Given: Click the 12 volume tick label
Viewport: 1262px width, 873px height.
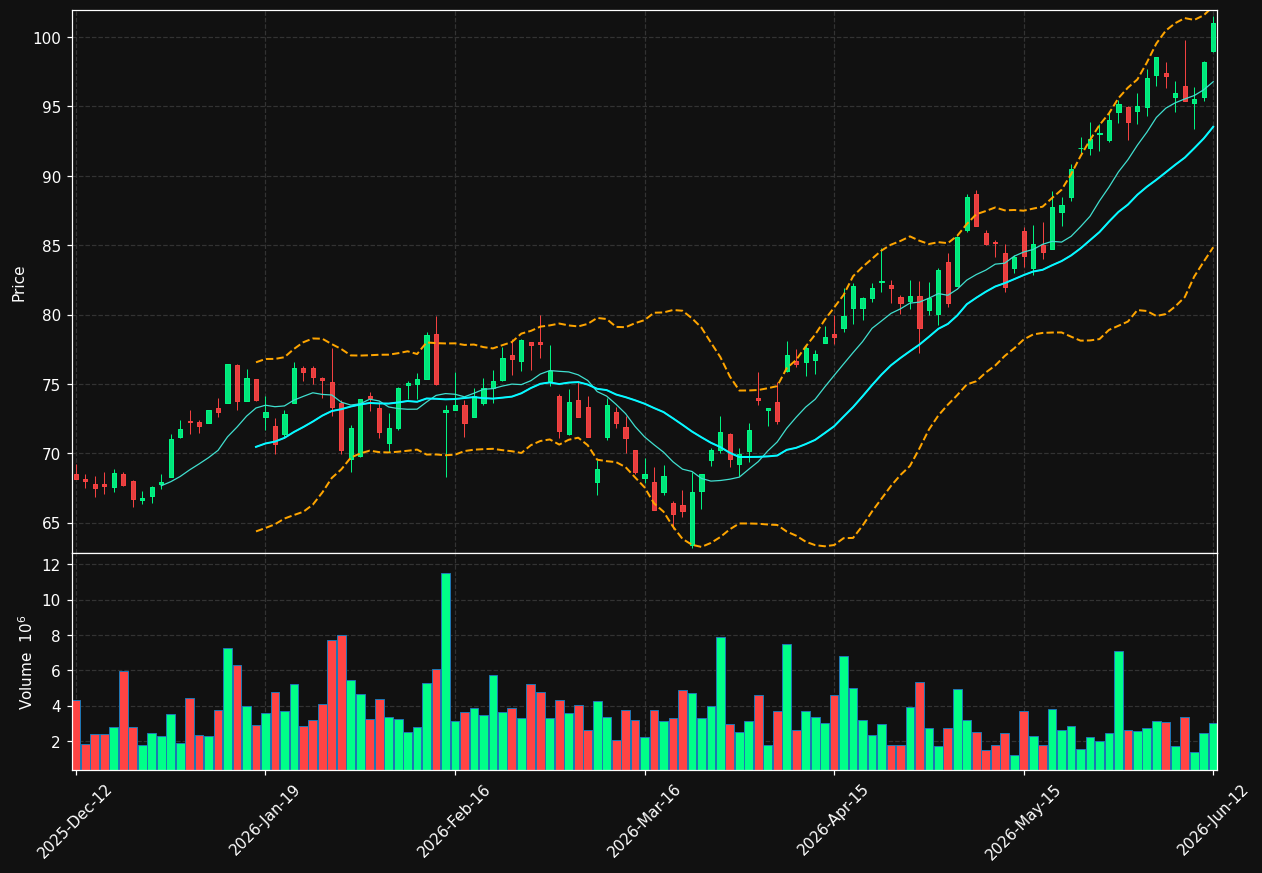Looking at the screenshot, I should coord(54,565).
